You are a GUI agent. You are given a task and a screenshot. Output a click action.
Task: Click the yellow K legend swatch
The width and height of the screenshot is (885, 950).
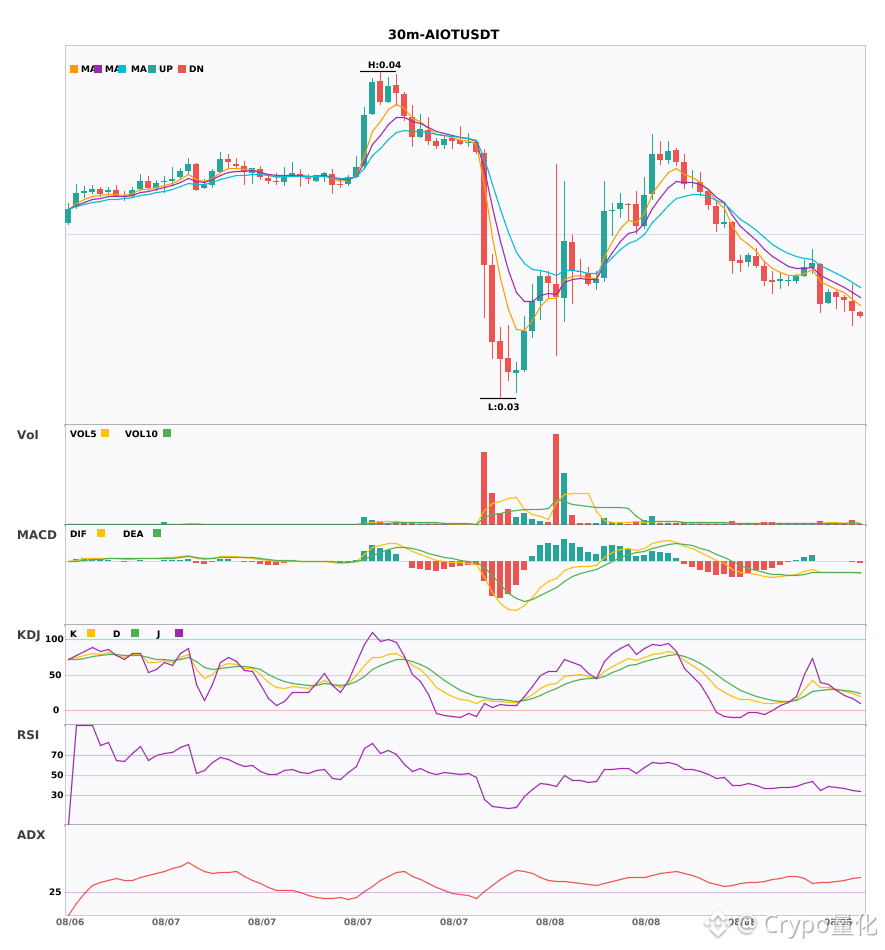[91, 633]
